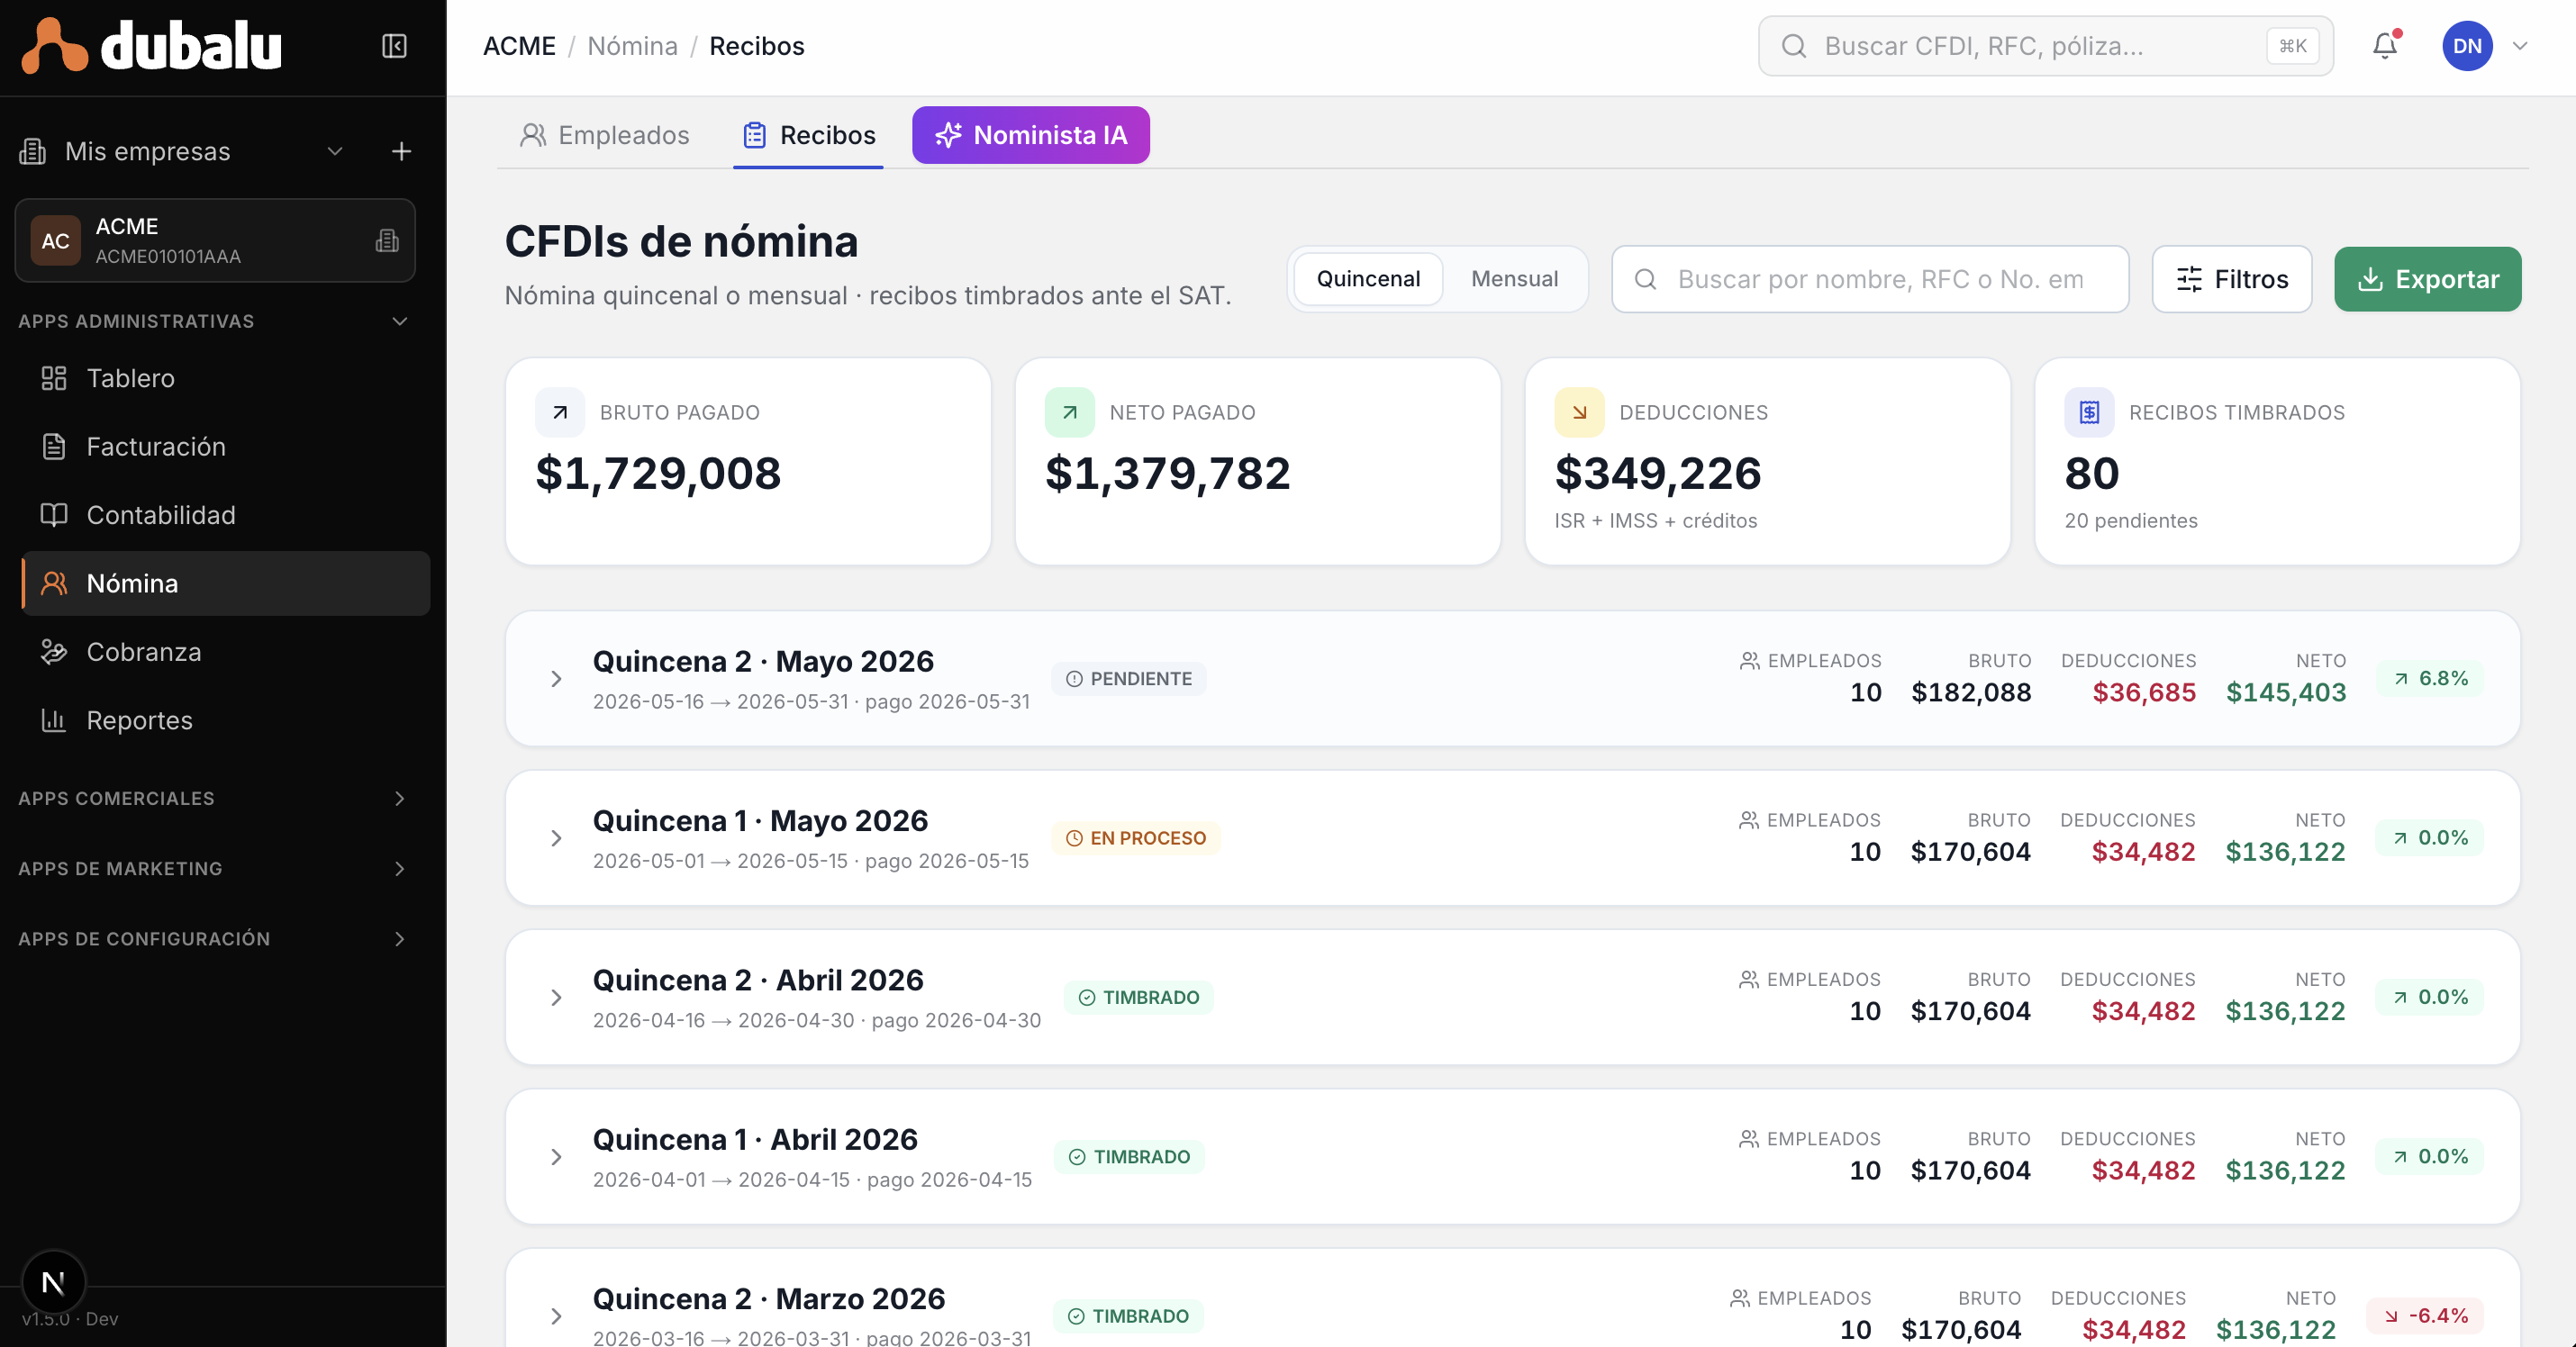Screen dimensions: 2576x1347
Task: Switch to the Empleados tab
Action: [604, 135]
